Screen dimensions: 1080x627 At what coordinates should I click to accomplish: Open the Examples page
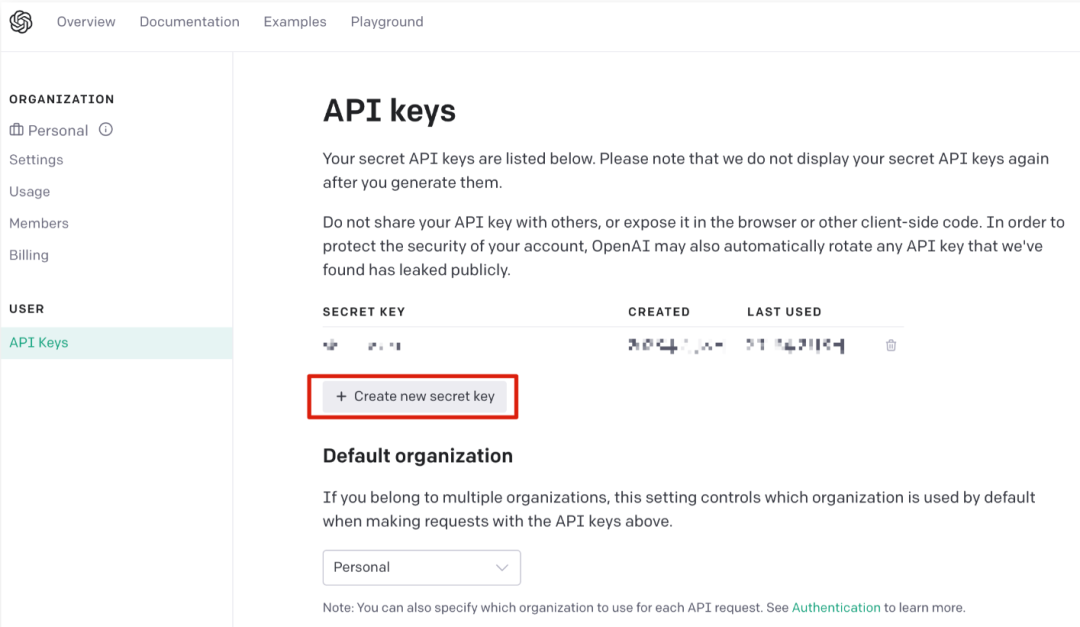295,22
